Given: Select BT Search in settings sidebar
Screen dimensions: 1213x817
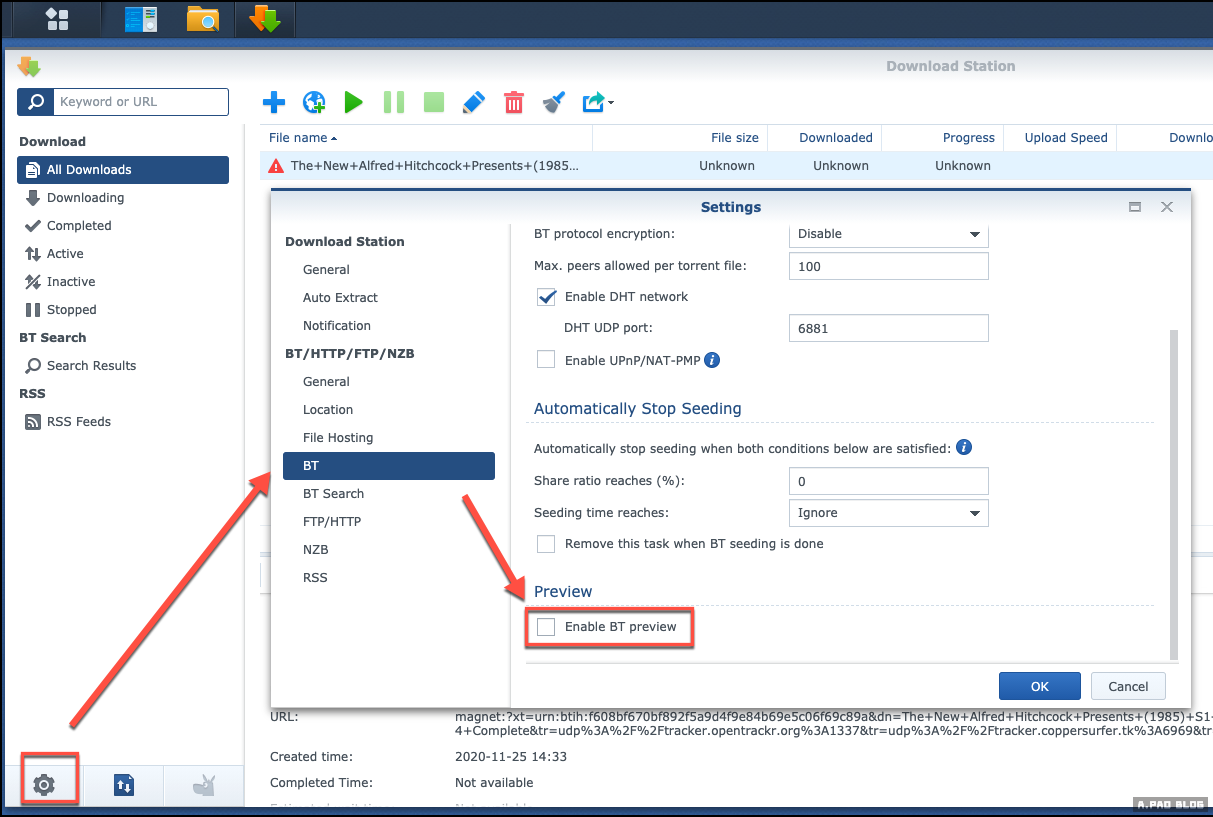Looking at the screenshot, I should (x=333, y=494).
